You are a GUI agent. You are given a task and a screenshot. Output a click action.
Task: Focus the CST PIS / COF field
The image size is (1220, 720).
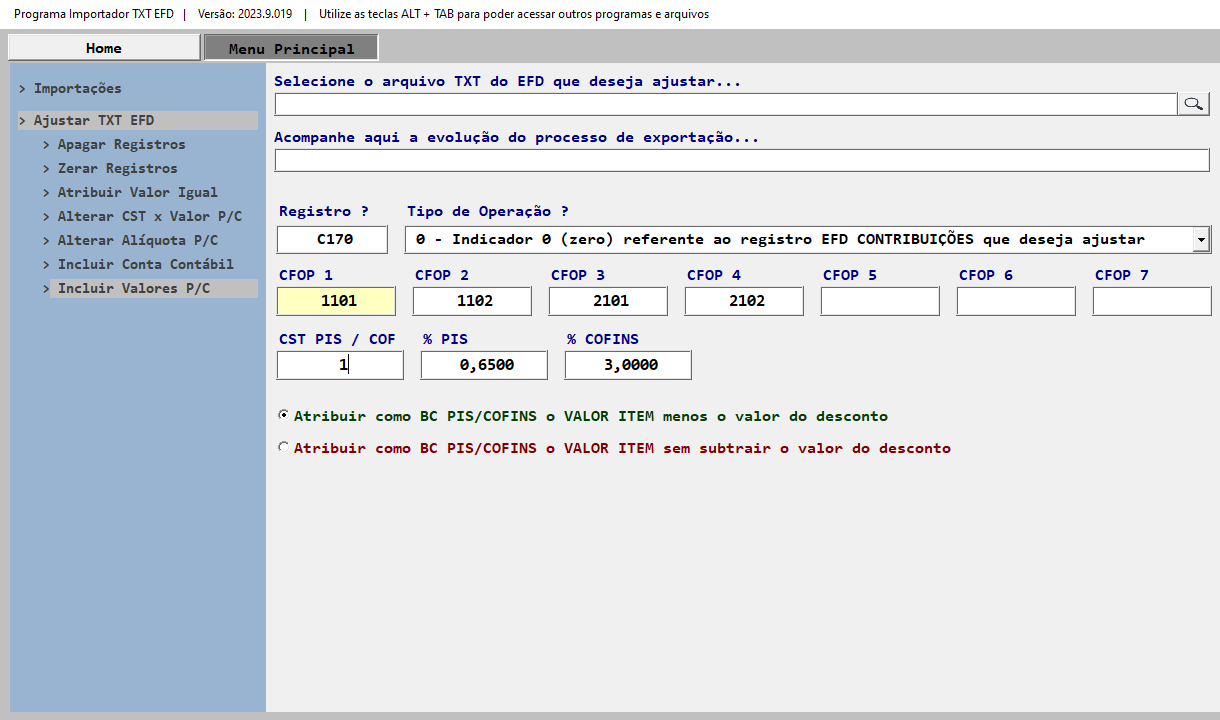[x=340, y=365]
